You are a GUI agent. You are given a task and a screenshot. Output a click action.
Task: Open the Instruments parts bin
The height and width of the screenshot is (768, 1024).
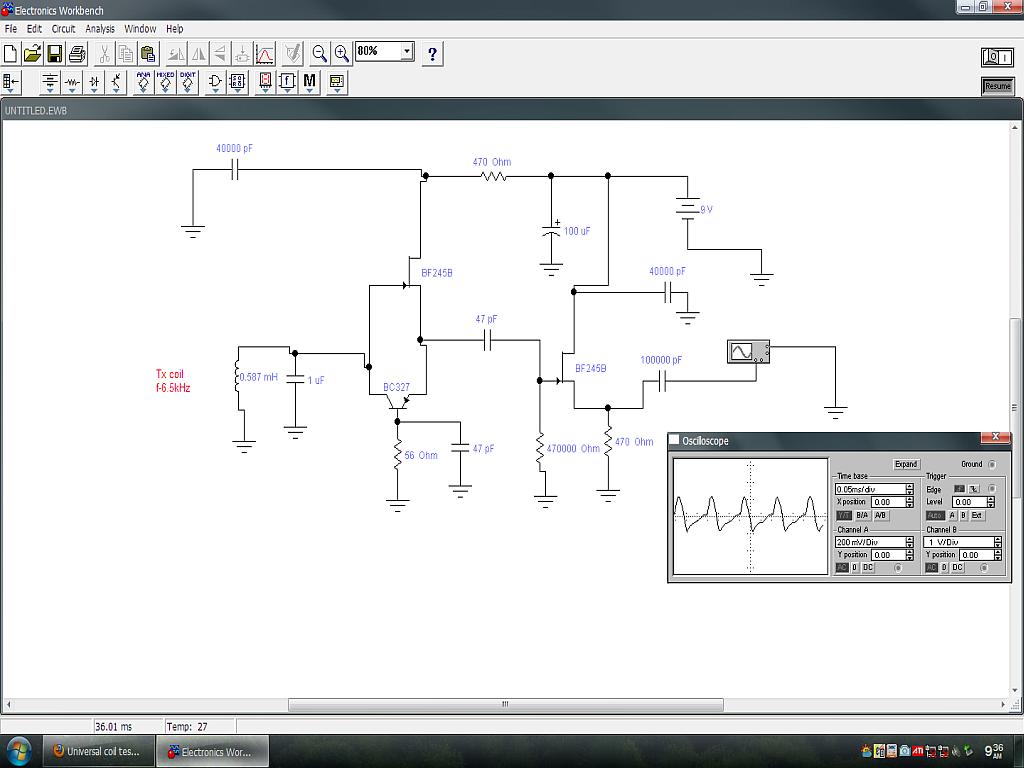tap(337, 82)
